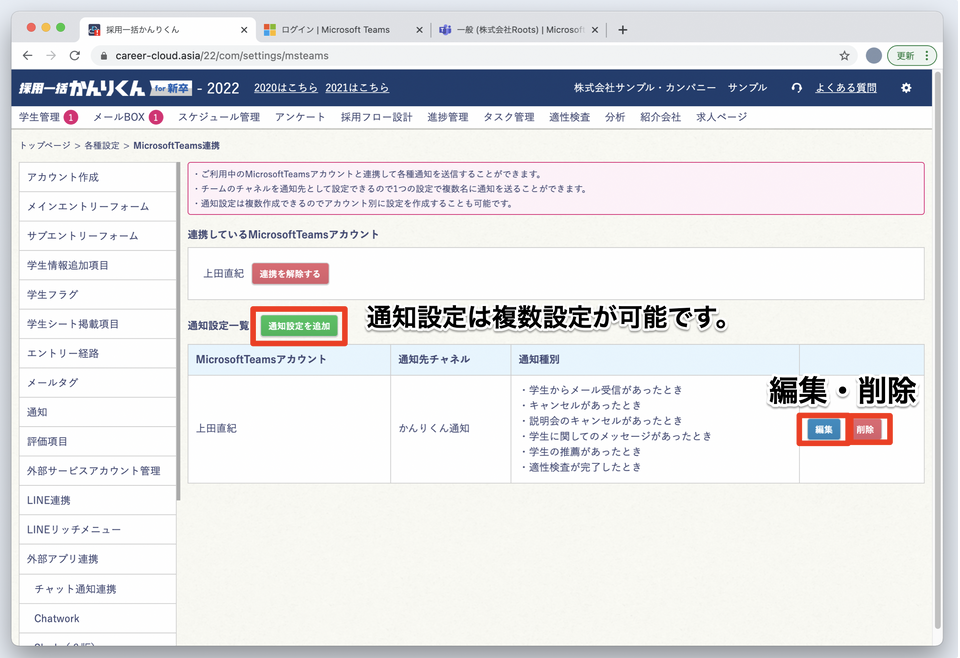The width and height of the screenshot is (960, 658).
Task: Open the メールBOX menu item
Action: (119, 117)
